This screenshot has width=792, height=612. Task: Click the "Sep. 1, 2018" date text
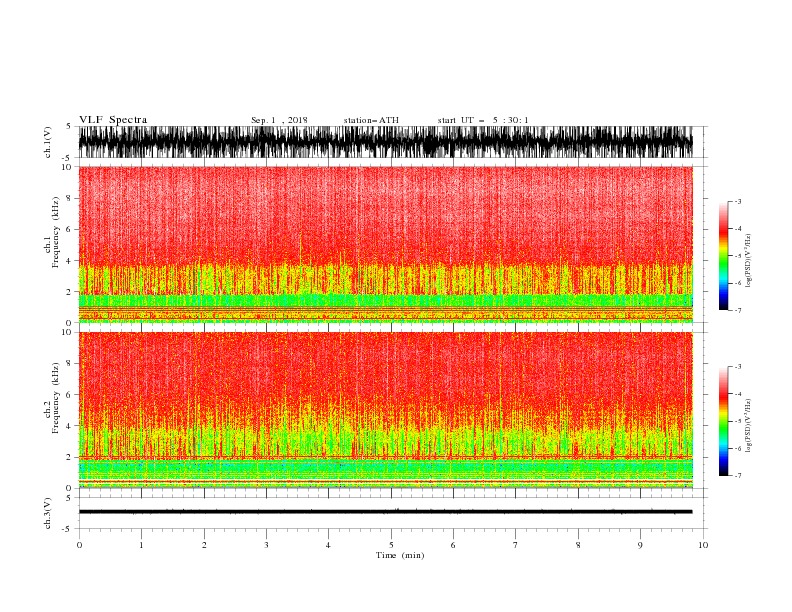pyautogui.click(x=279, y=120)
